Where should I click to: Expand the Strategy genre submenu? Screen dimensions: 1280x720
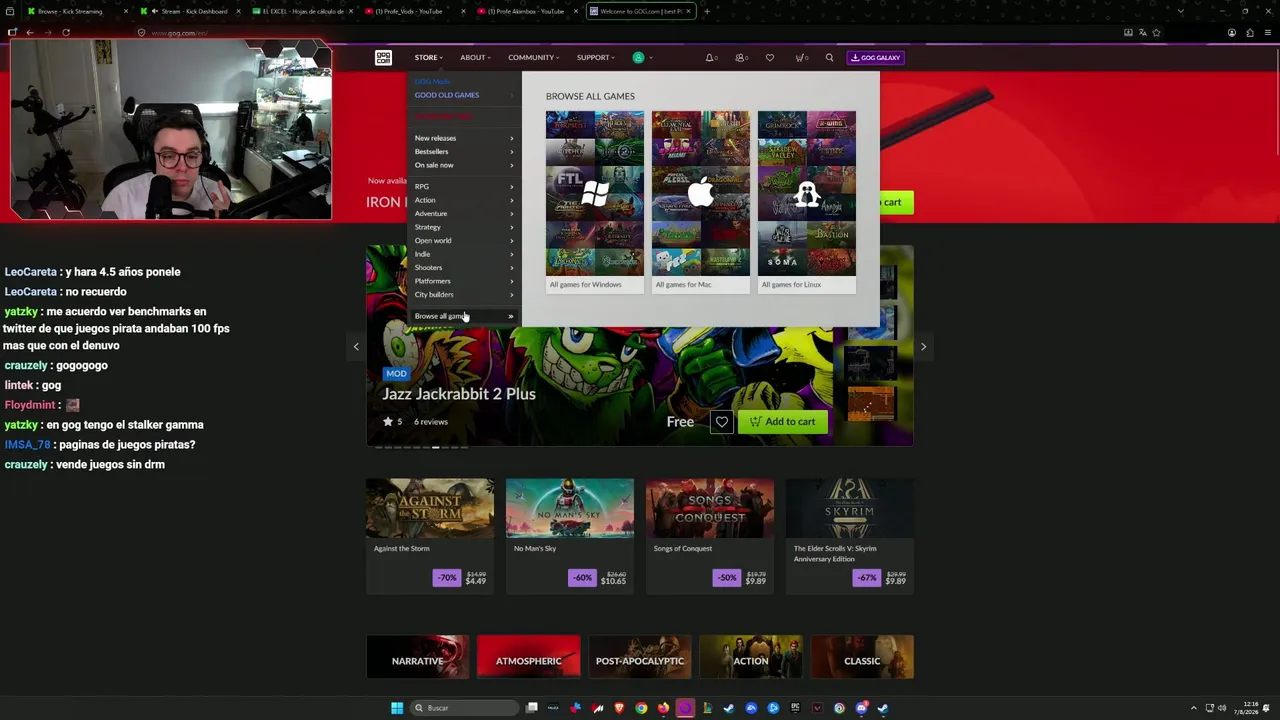[x=464, y=227]
